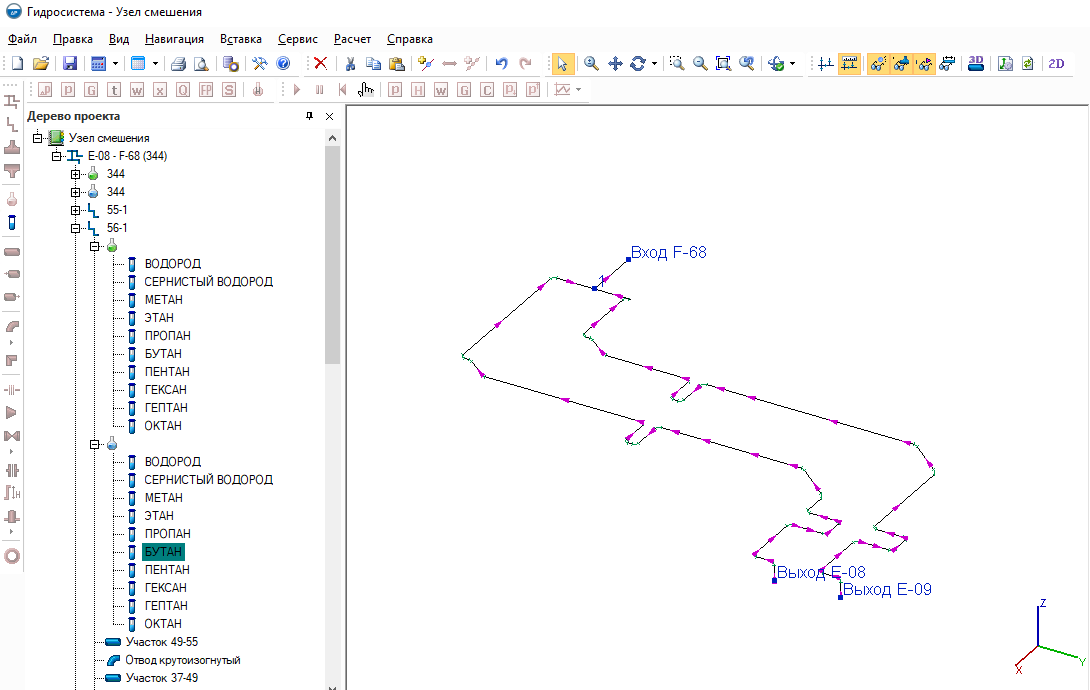Open the Расчет menu

click(x=352, y=39)
